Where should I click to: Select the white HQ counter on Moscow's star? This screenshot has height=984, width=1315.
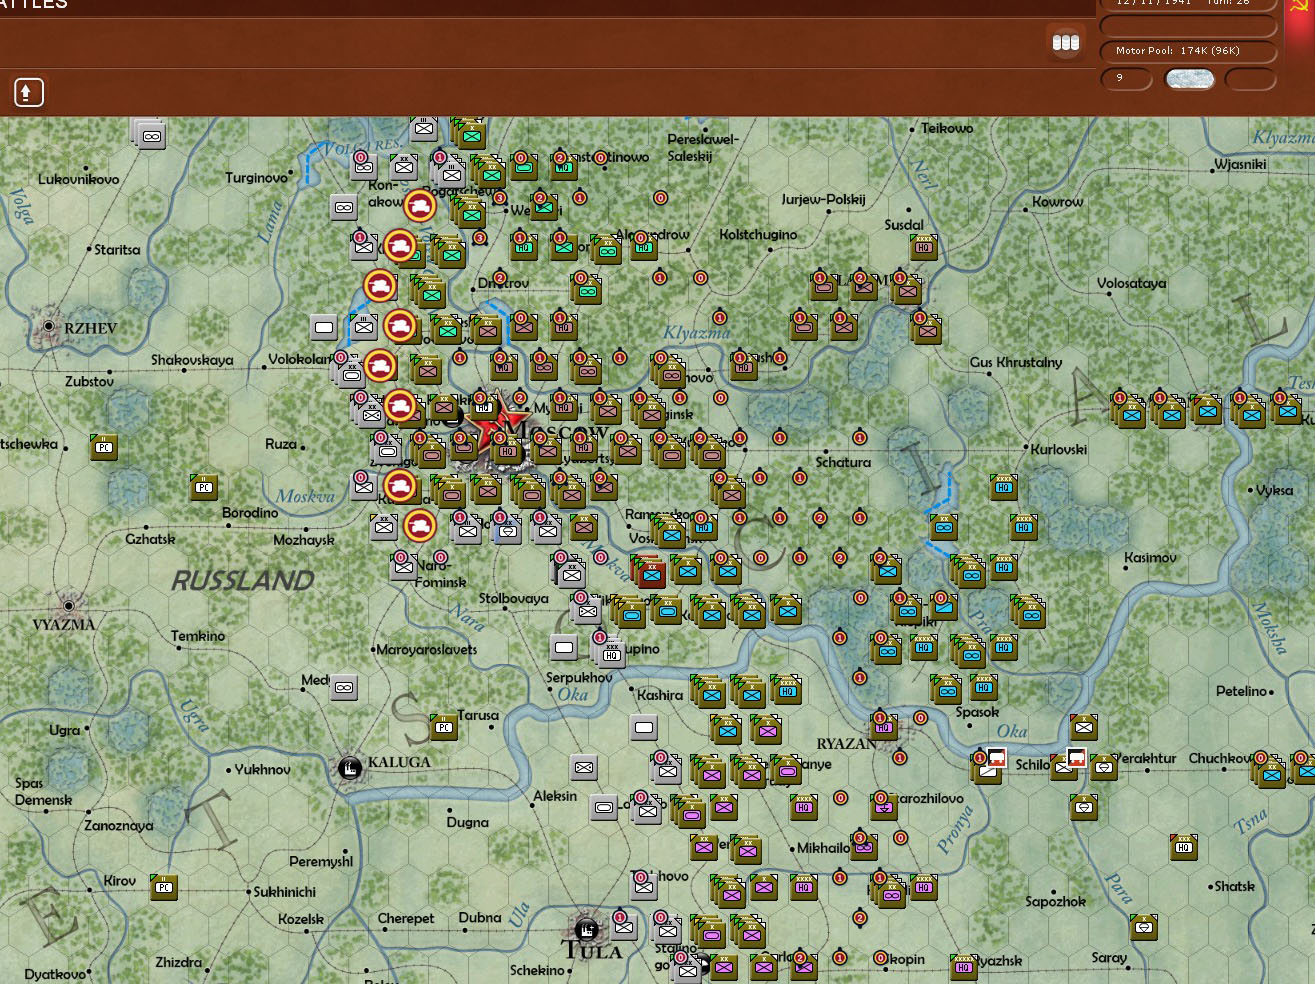(x=484, y=407)
